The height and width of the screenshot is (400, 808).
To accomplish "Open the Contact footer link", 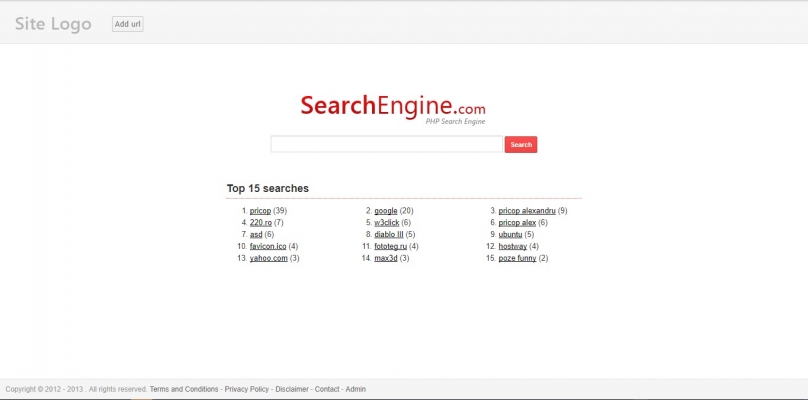I will (327, 389).
